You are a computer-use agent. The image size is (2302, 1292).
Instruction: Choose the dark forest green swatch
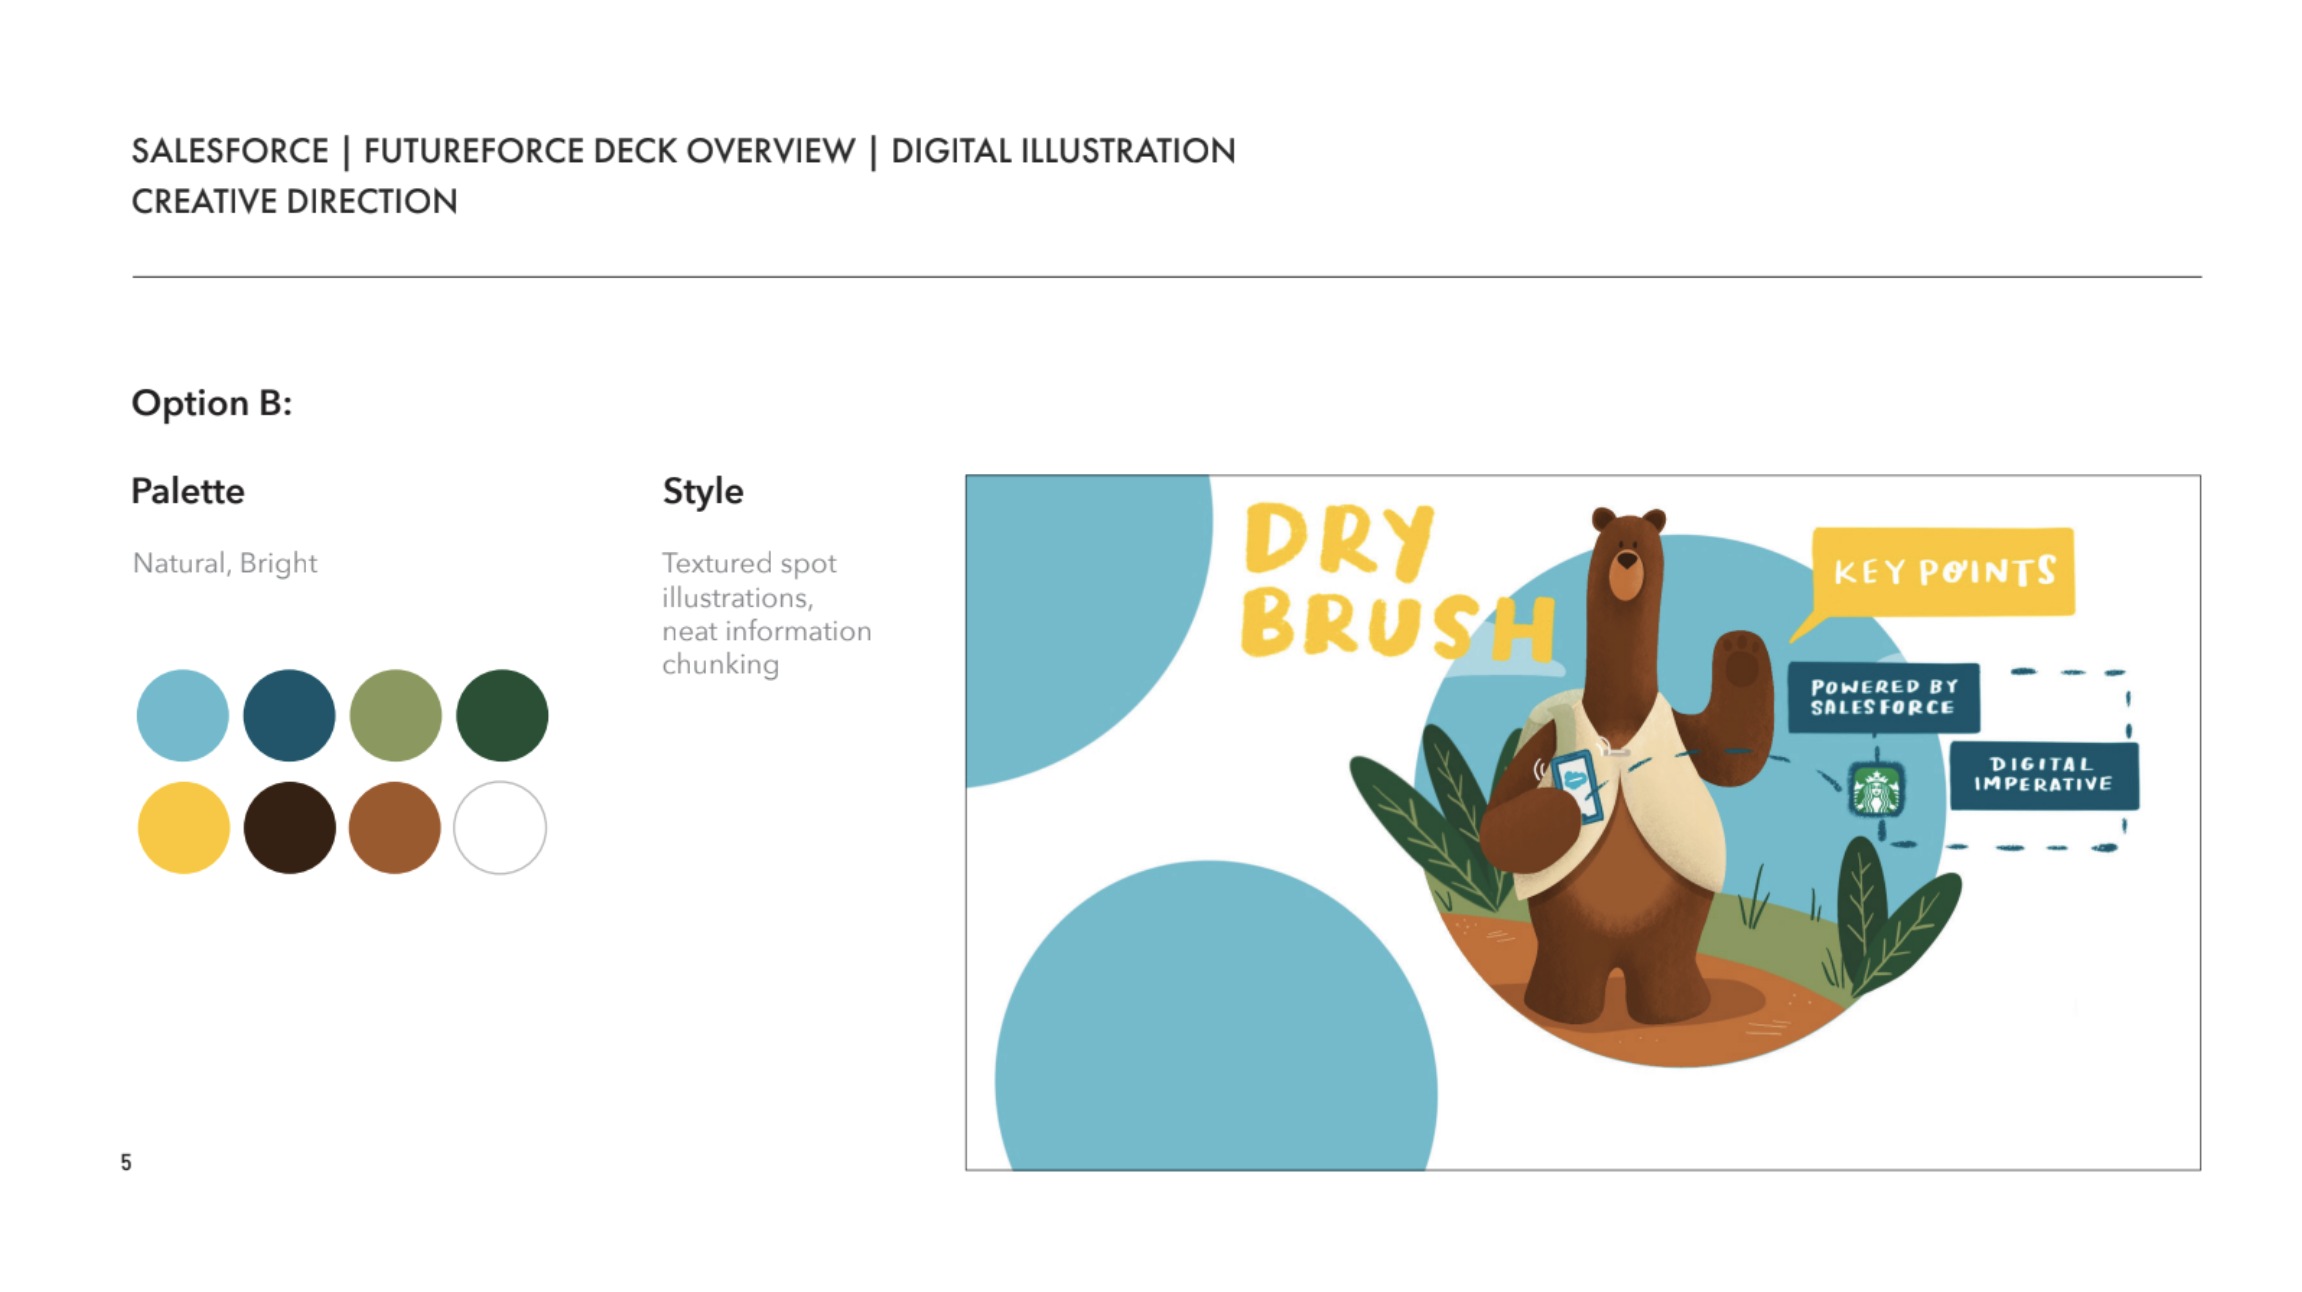(x=502, y=715)
